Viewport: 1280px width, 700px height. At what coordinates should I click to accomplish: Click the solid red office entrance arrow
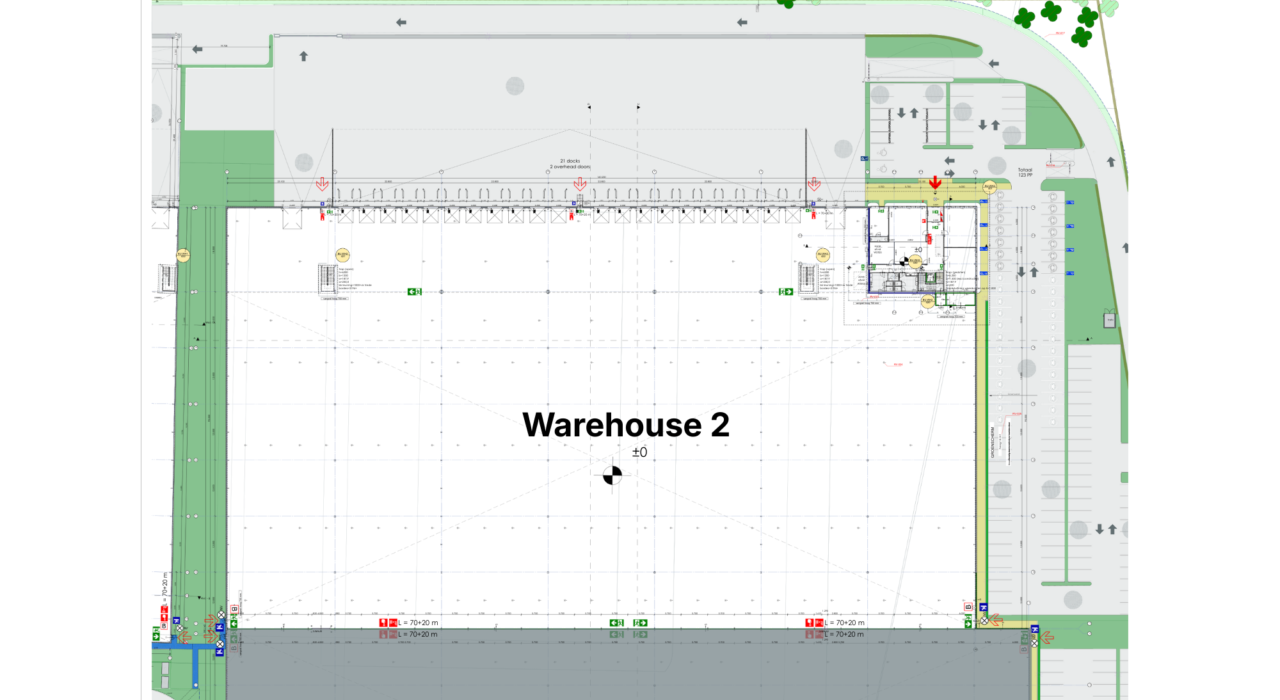pyautogui.click(x=935, y=181)
